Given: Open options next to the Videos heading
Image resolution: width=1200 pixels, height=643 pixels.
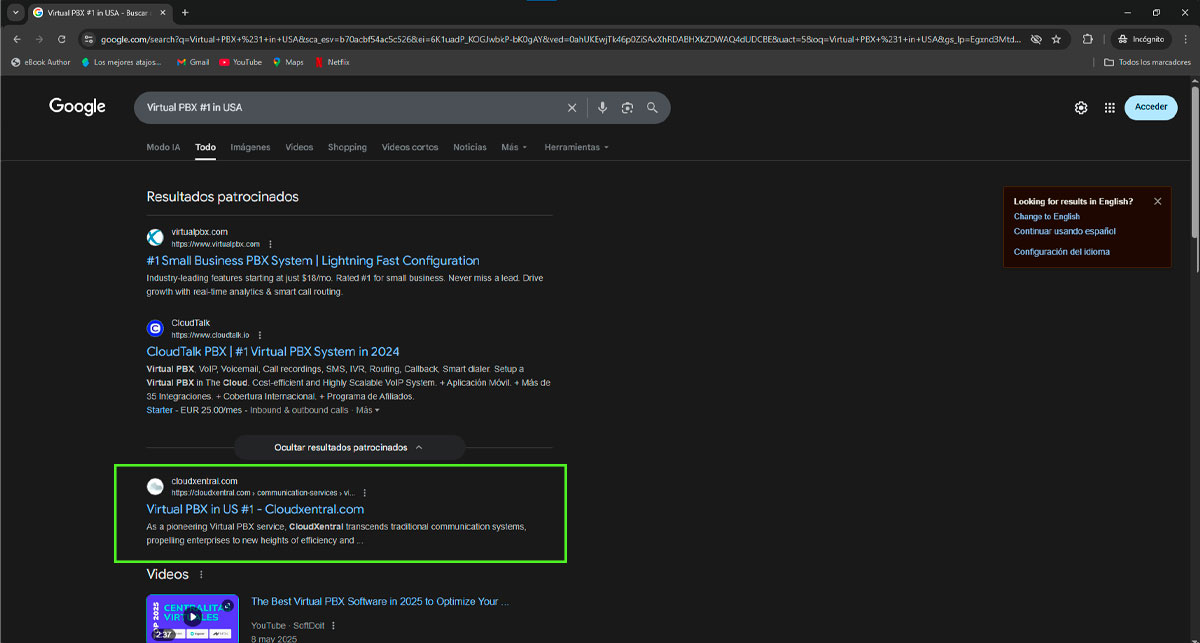Looking at the screenshot, I should pos(201,575).
